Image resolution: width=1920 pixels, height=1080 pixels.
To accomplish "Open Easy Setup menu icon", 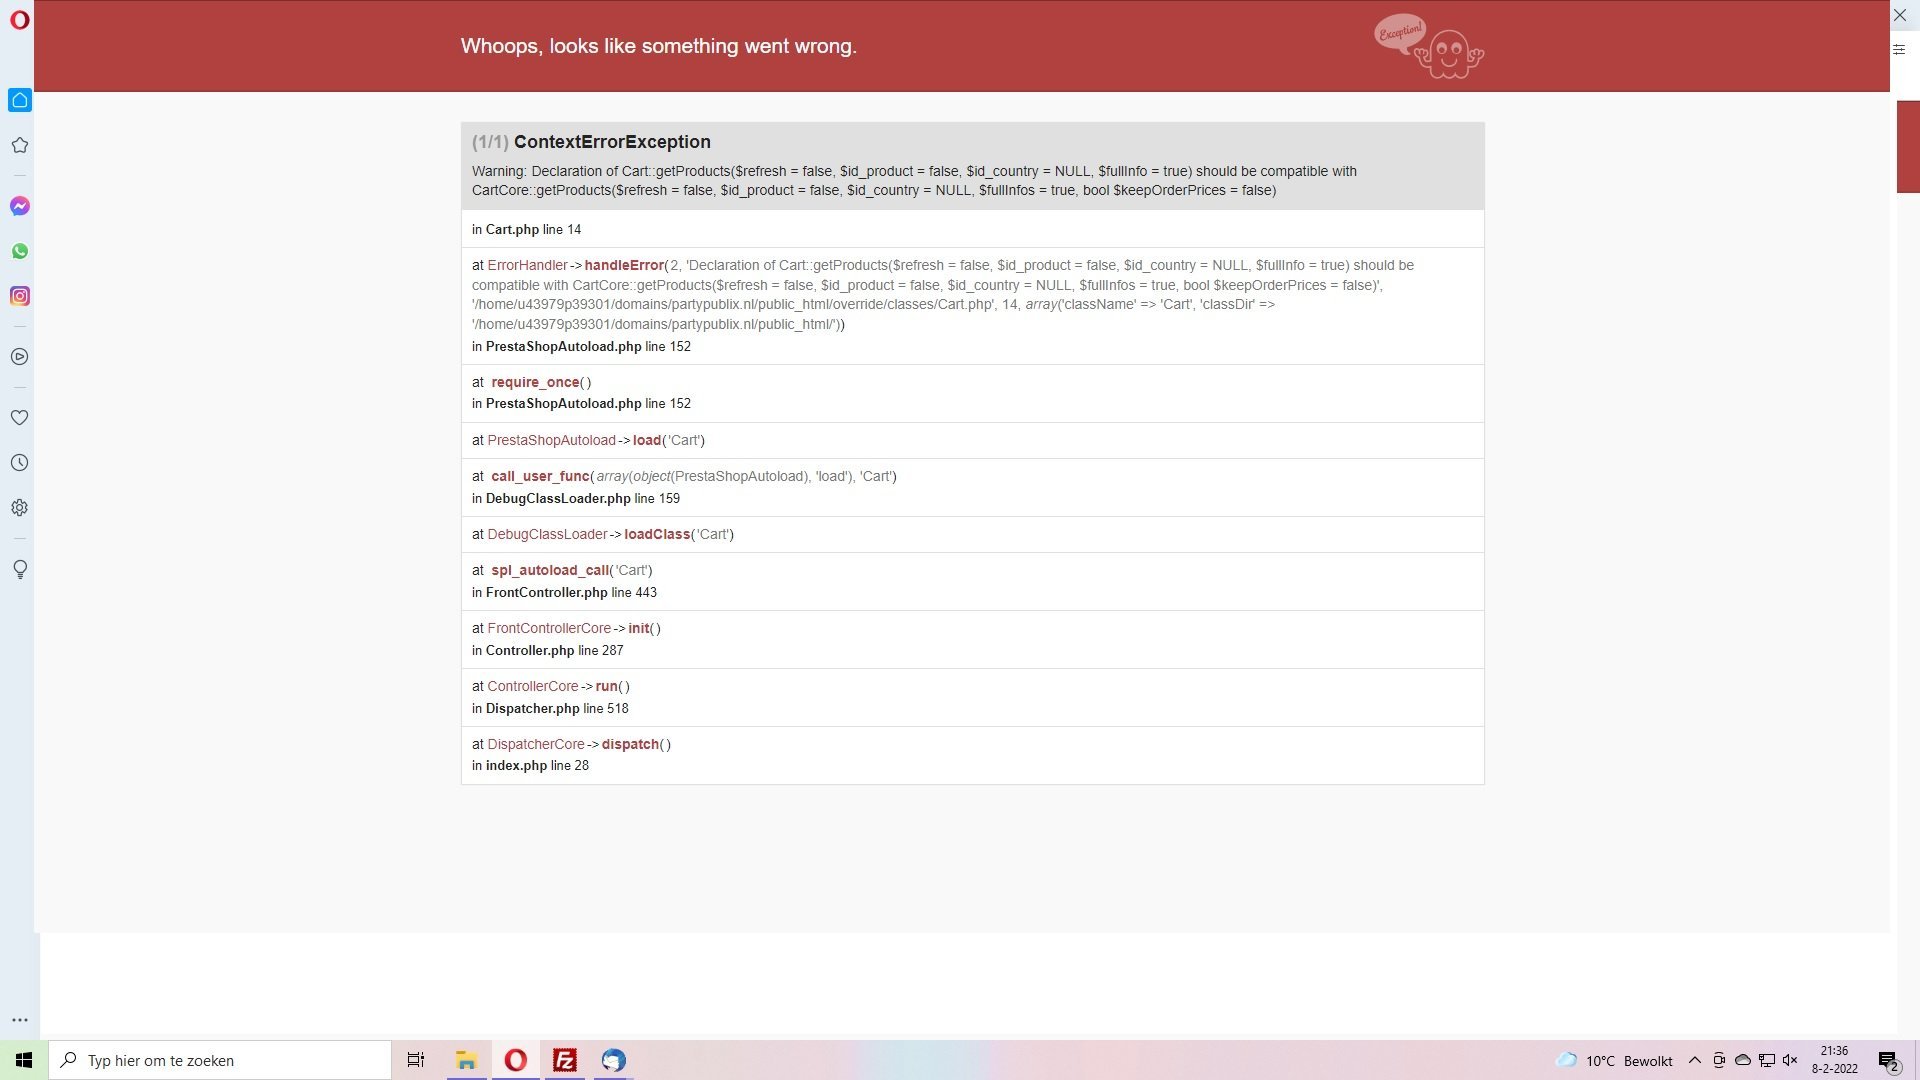I will pos(1899,49).
